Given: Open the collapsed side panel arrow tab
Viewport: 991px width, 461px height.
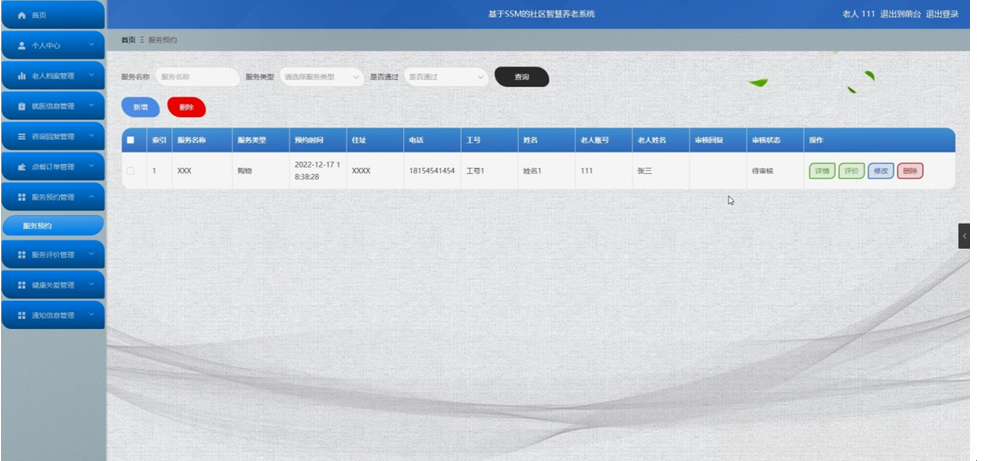Looking at the screenshot, I should click(x=964, y=236).
